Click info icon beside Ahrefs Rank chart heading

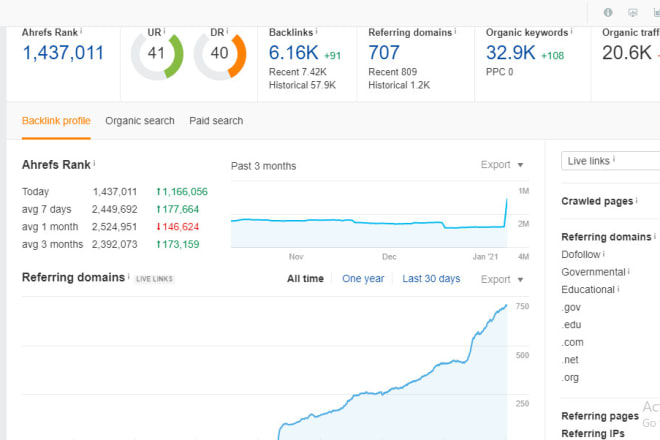tap(94, 163)
